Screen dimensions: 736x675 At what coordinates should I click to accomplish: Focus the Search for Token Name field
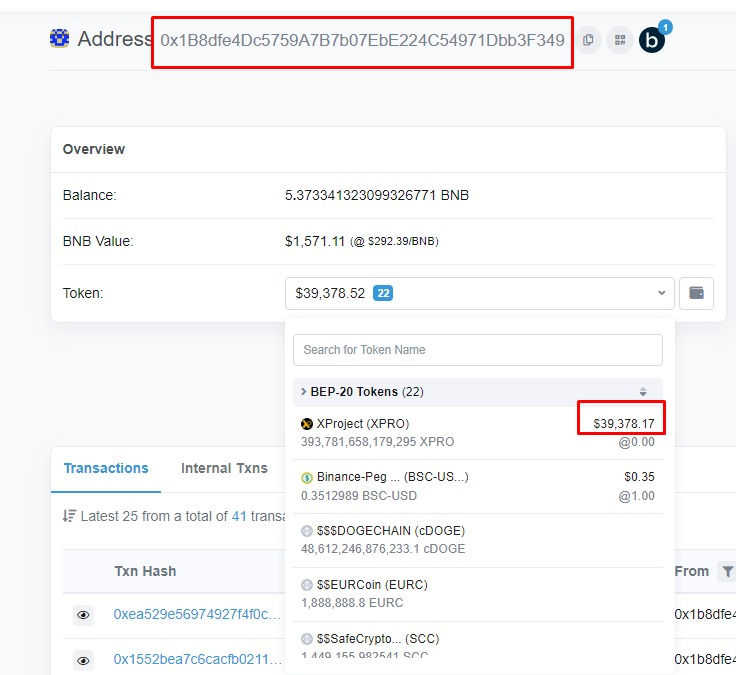pyautogui.click(x=478, y=350)
